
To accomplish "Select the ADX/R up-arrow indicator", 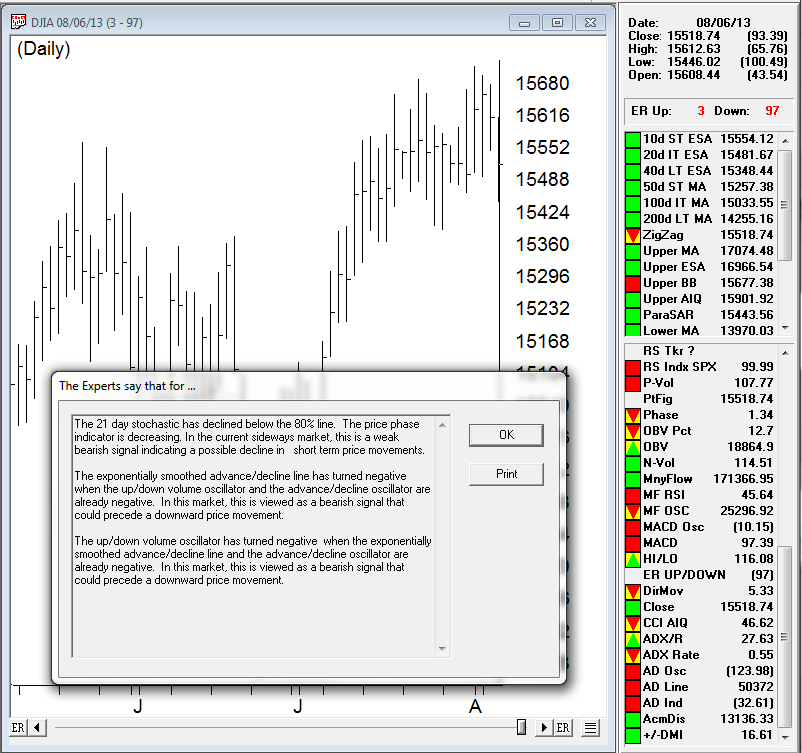I will coord(633,639).
